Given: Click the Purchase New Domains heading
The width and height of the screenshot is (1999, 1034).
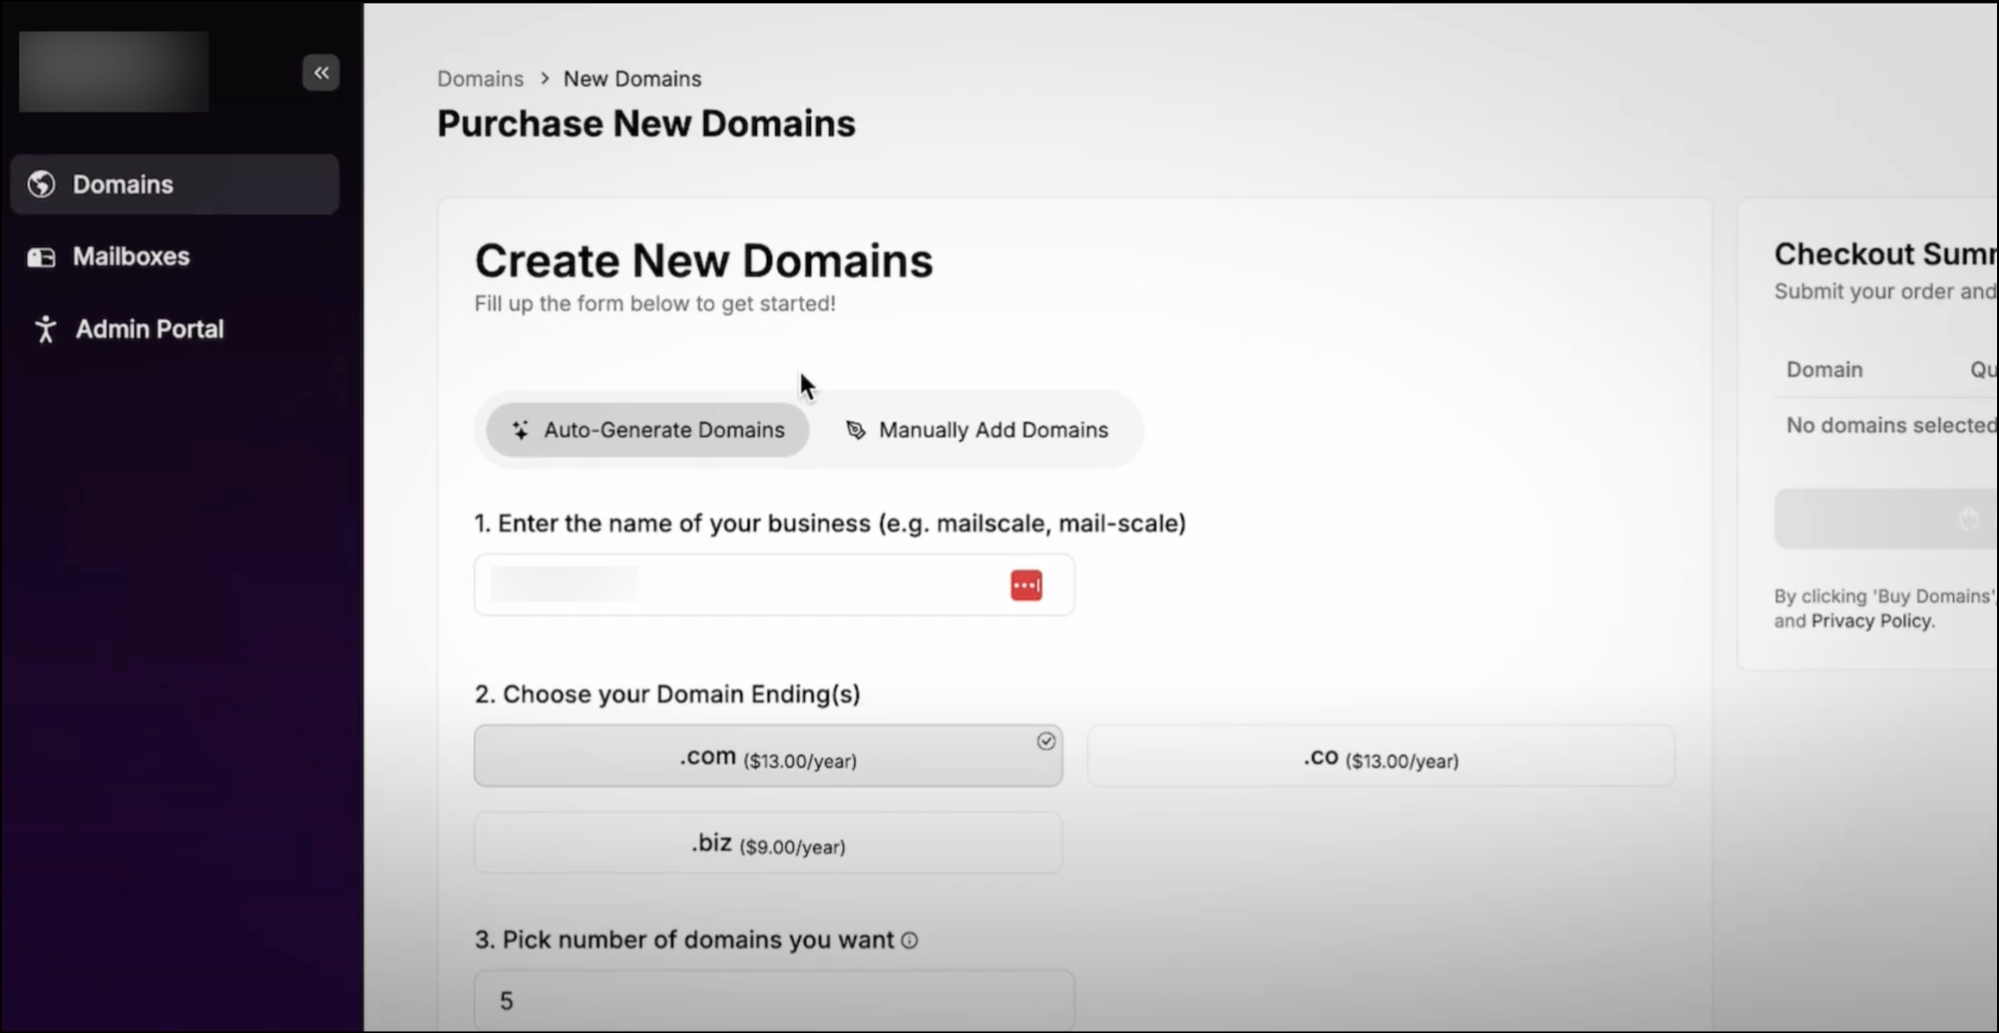Looking at the screenshot, I should 646,123.
